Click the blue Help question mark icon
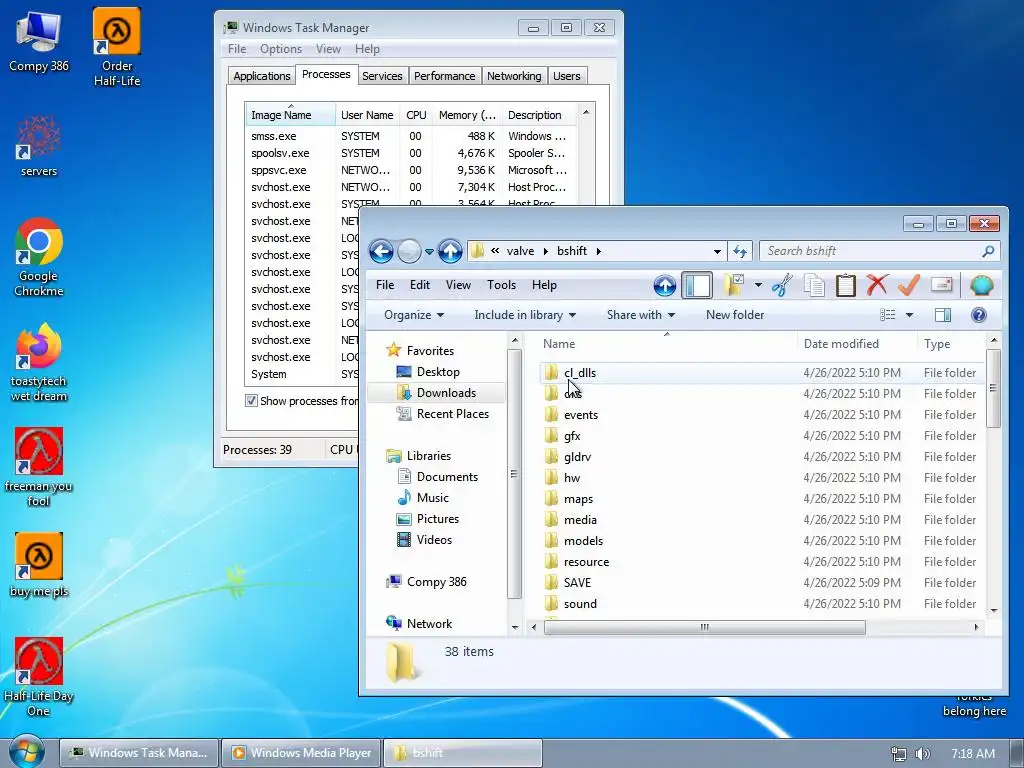 (978, 315)
